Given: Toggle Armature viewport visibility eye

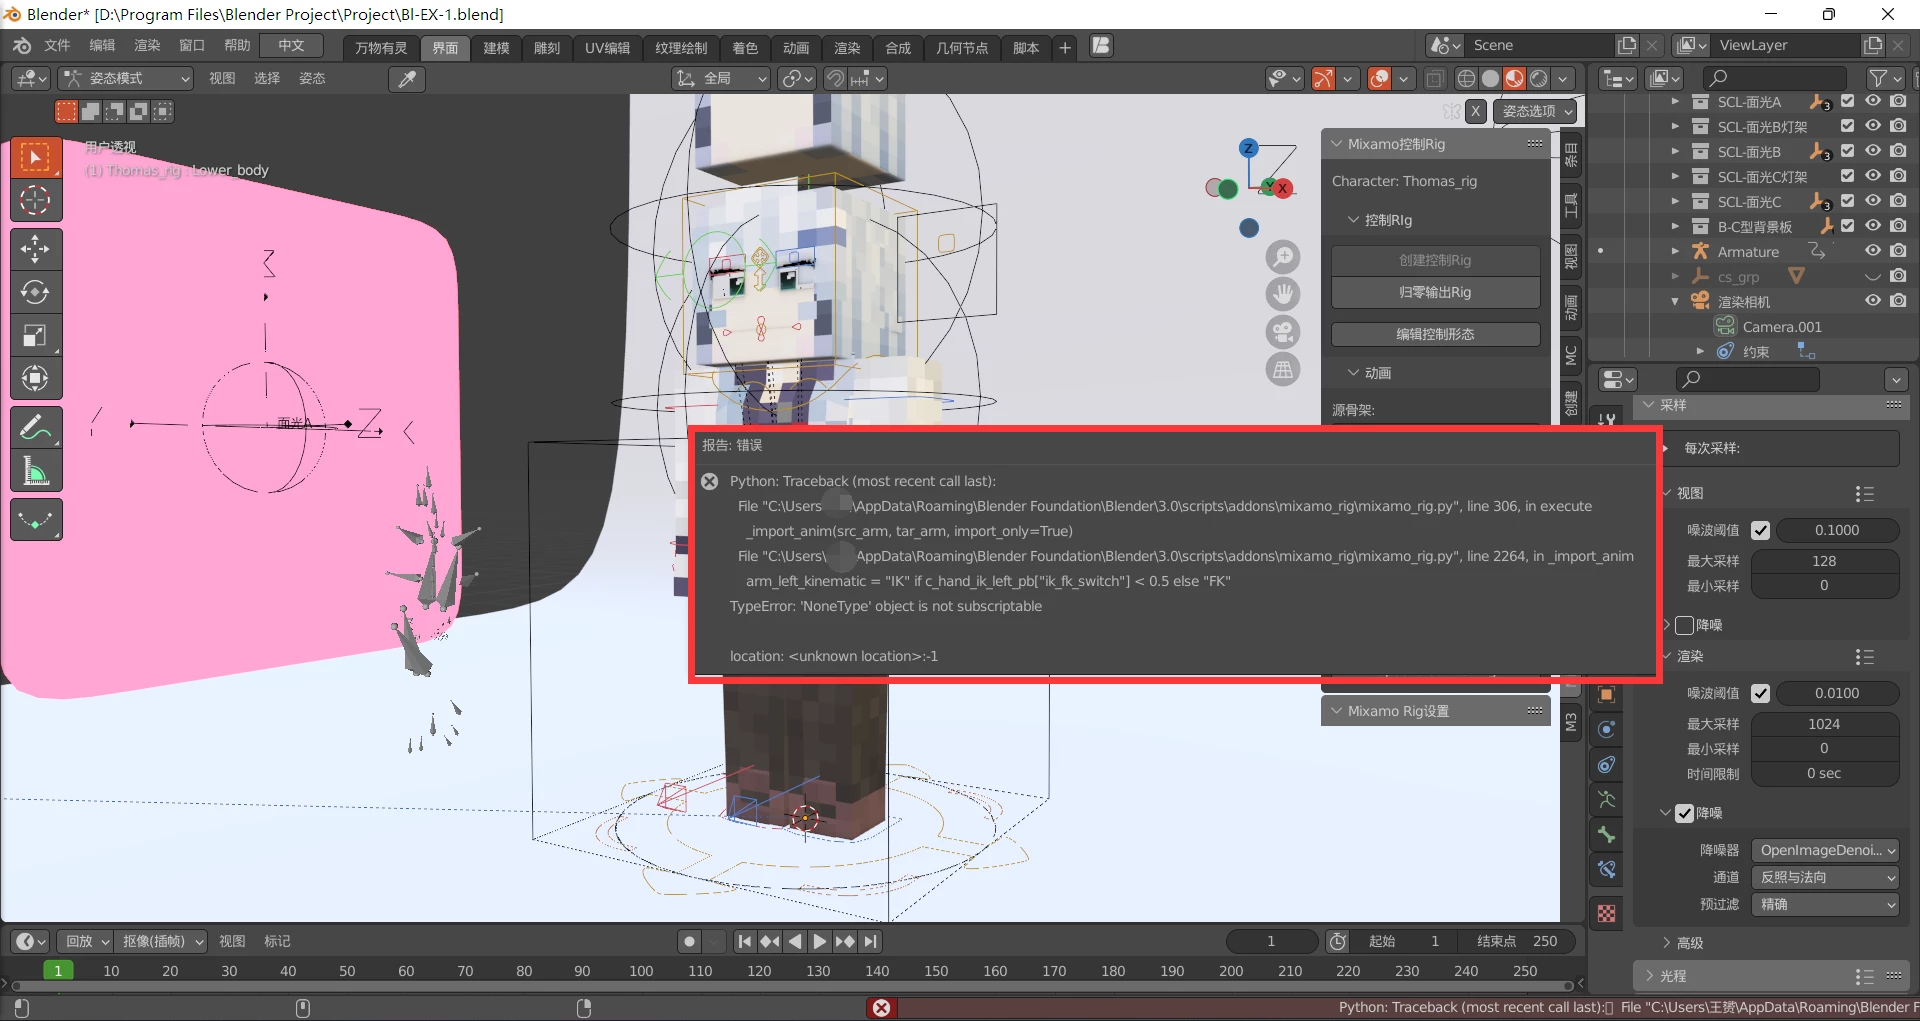Looking at the screenshot, I should (x=1873, y=251).
